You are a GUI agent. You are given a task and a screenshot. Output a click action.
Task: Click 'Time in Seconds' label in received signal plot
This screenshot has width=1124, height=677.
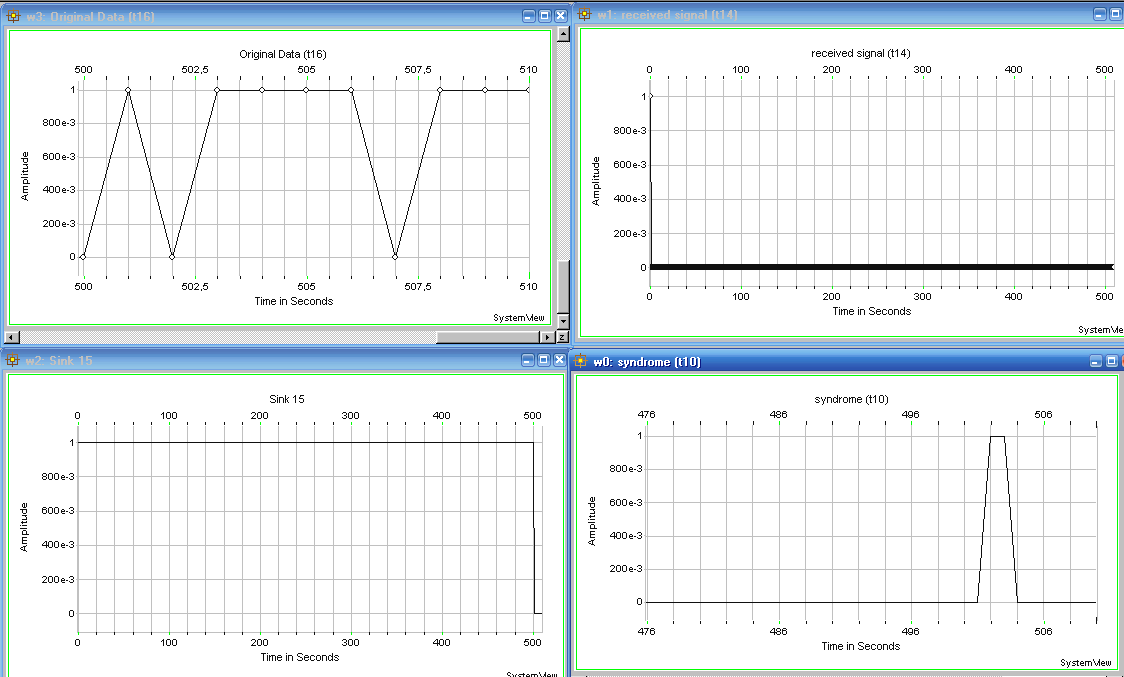click(x=872, y=311)
